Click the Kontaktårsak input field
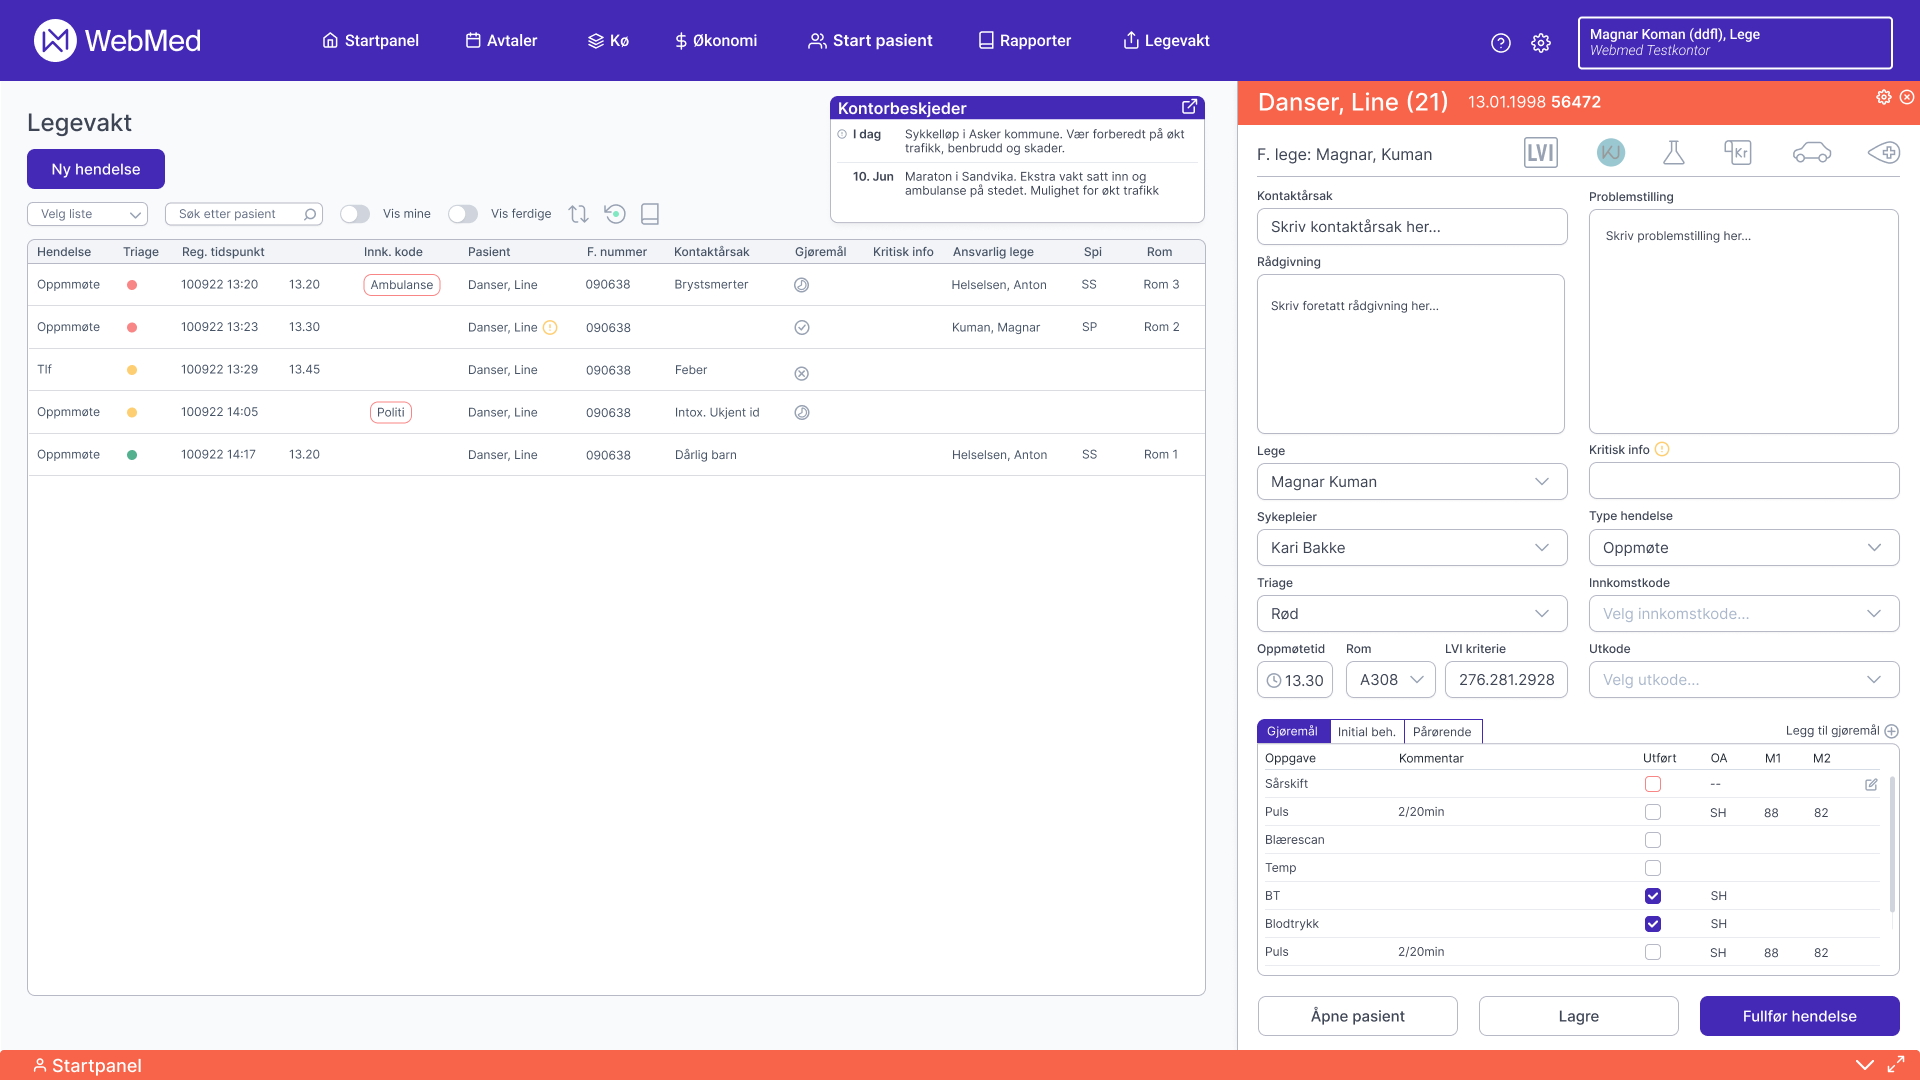This screenshot has height=1080, width=1920. pyautogui.click(x=1411, y=227)
